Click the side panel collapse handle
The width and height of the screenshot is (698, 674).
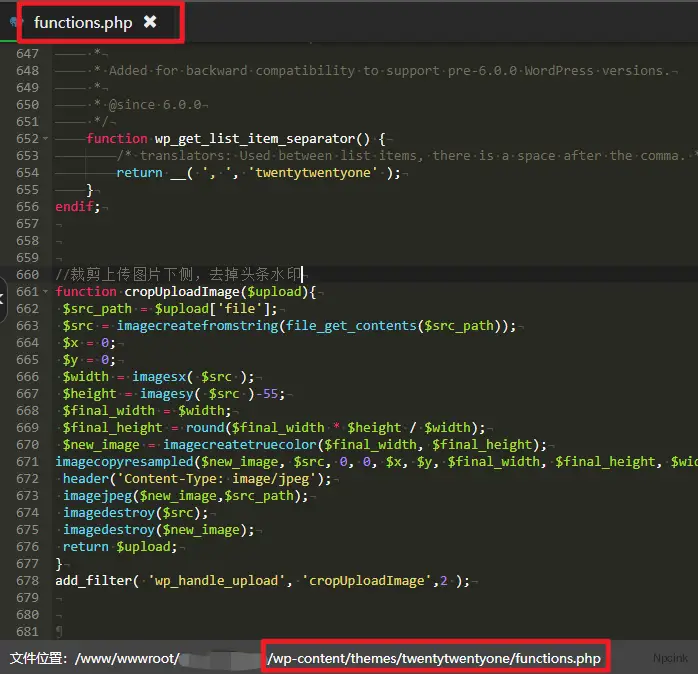coord(2,299)
